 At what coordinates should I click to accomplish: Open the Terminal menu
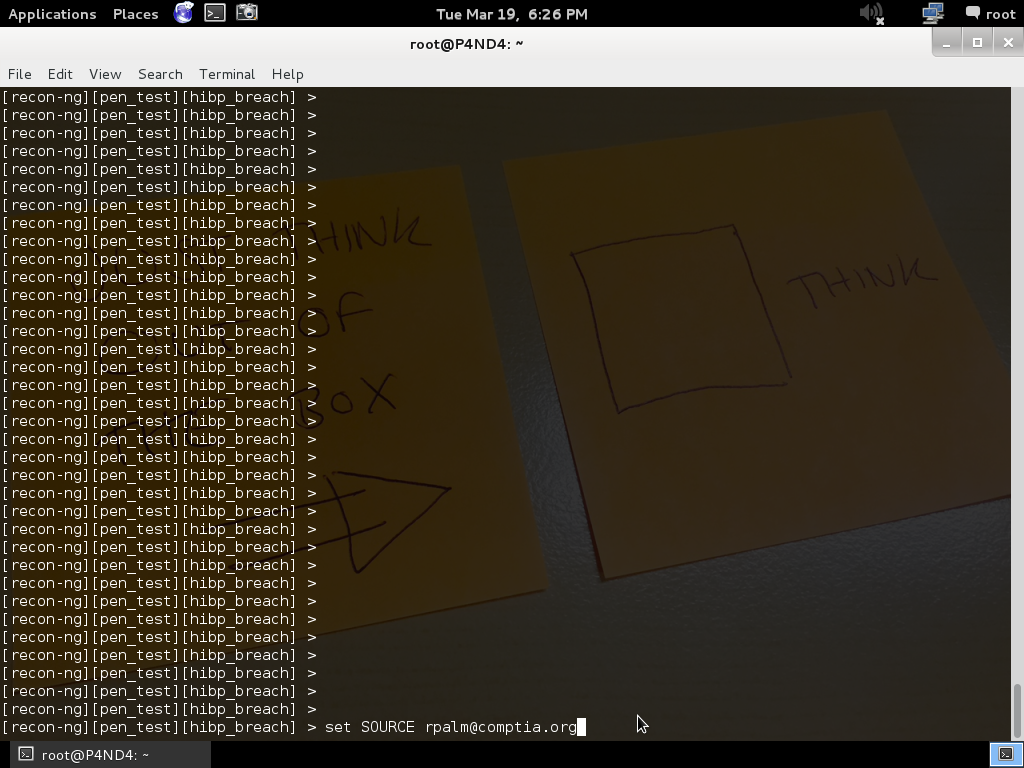click(227, 74)
